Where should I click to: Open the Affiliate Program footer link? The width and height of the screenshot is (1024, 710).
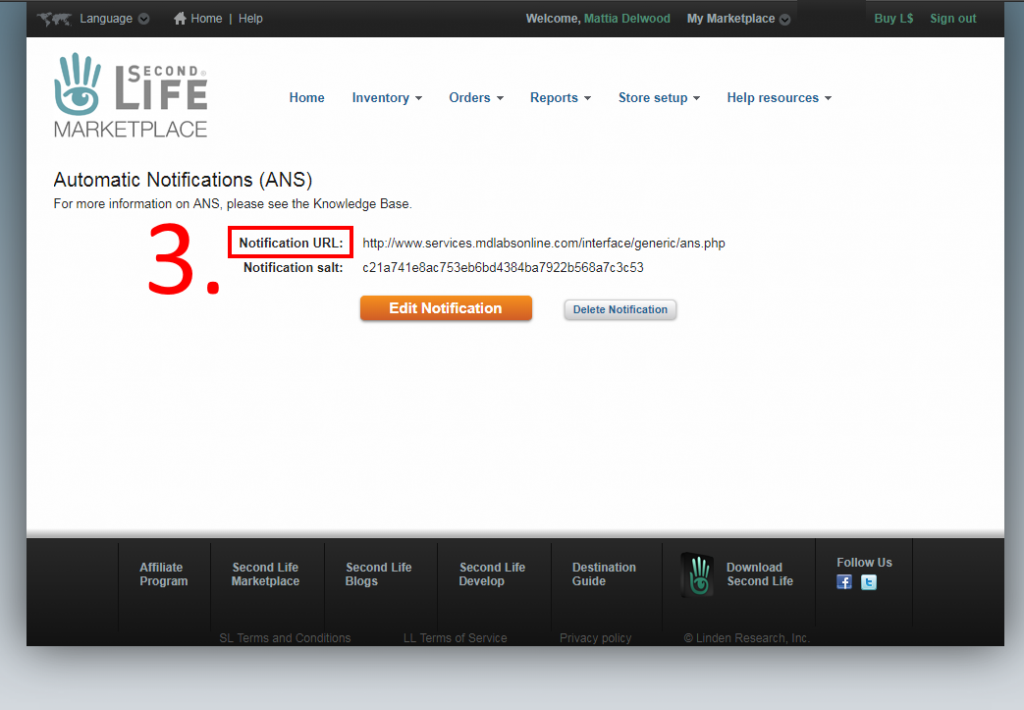pyautogui.click(x=163, y=574)
